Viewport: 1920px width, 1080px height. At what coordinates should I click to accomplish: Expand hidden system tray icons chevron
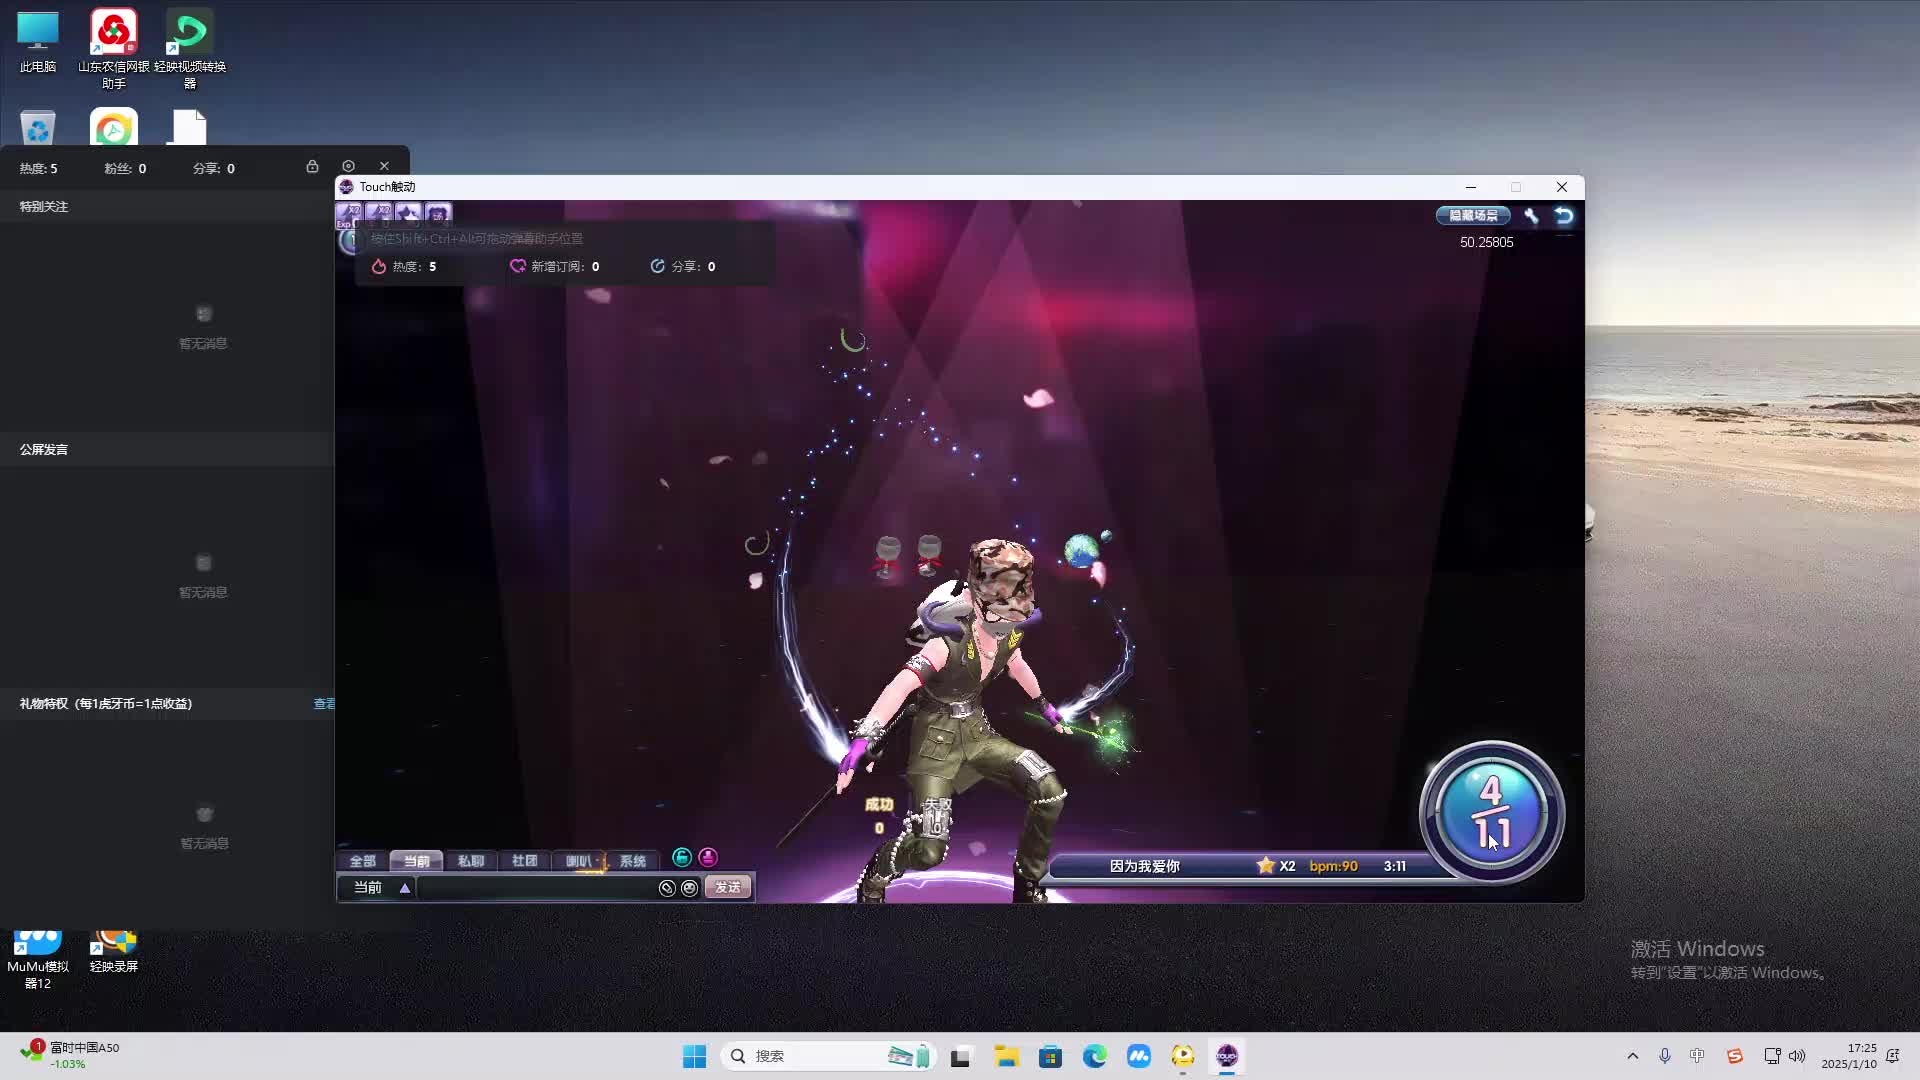point(1633,1056)
